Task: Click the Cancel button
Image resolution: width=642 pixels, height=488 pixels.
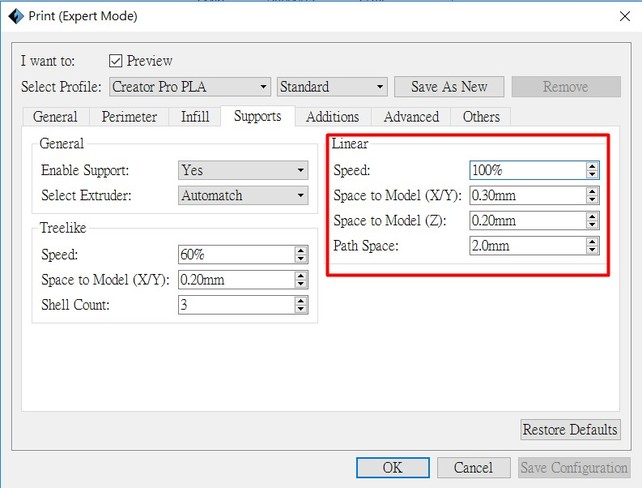Action: click(473, 468)
